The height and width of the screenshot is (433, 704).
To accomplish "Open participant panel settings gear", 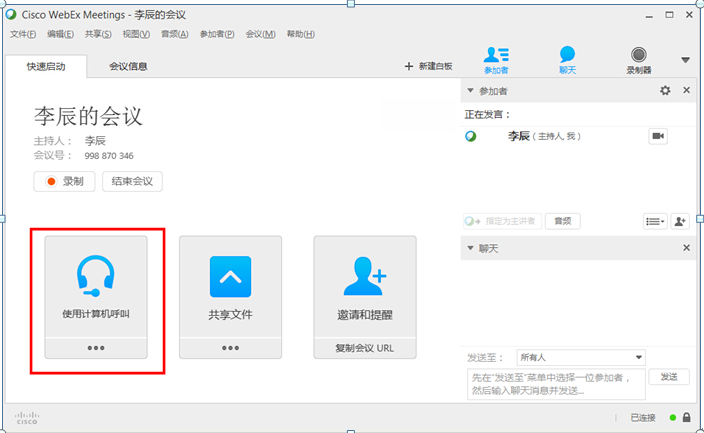I will [665, 90].
